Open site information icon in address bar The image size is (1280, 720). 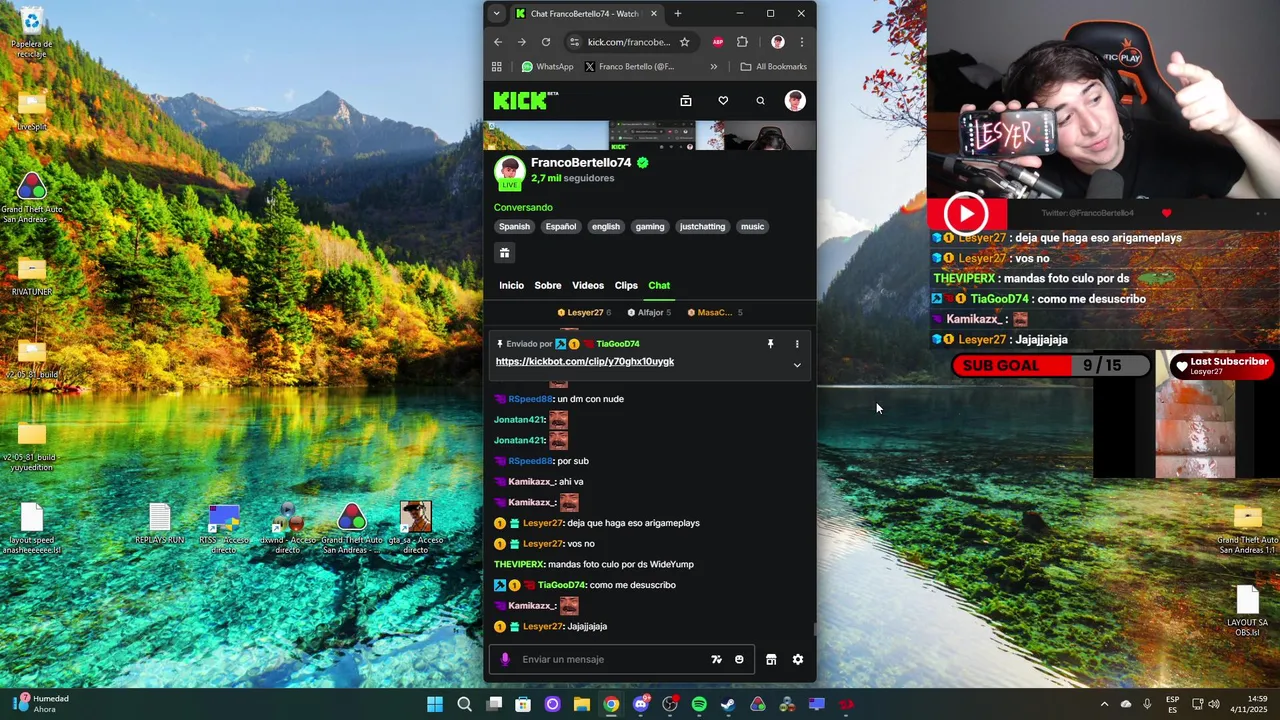pyautogui.click(x=574, y=42)
